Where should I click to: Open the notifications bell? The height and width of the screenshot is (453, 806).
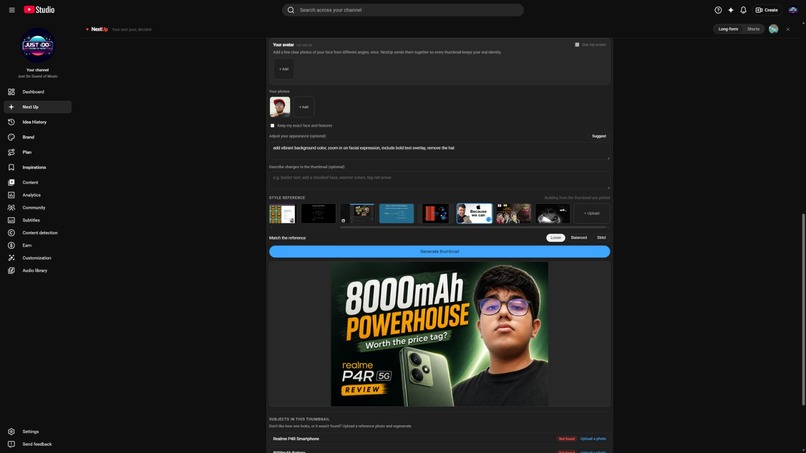[743, 10]
